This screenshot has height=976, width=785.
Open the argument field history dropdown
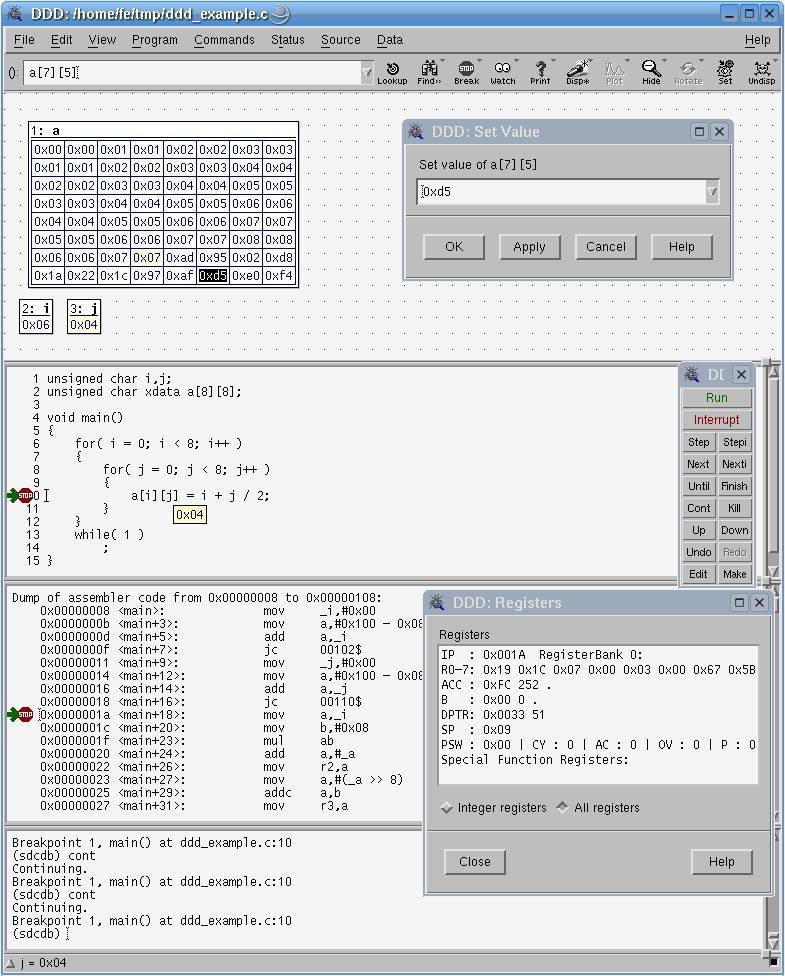pos(367,73)
